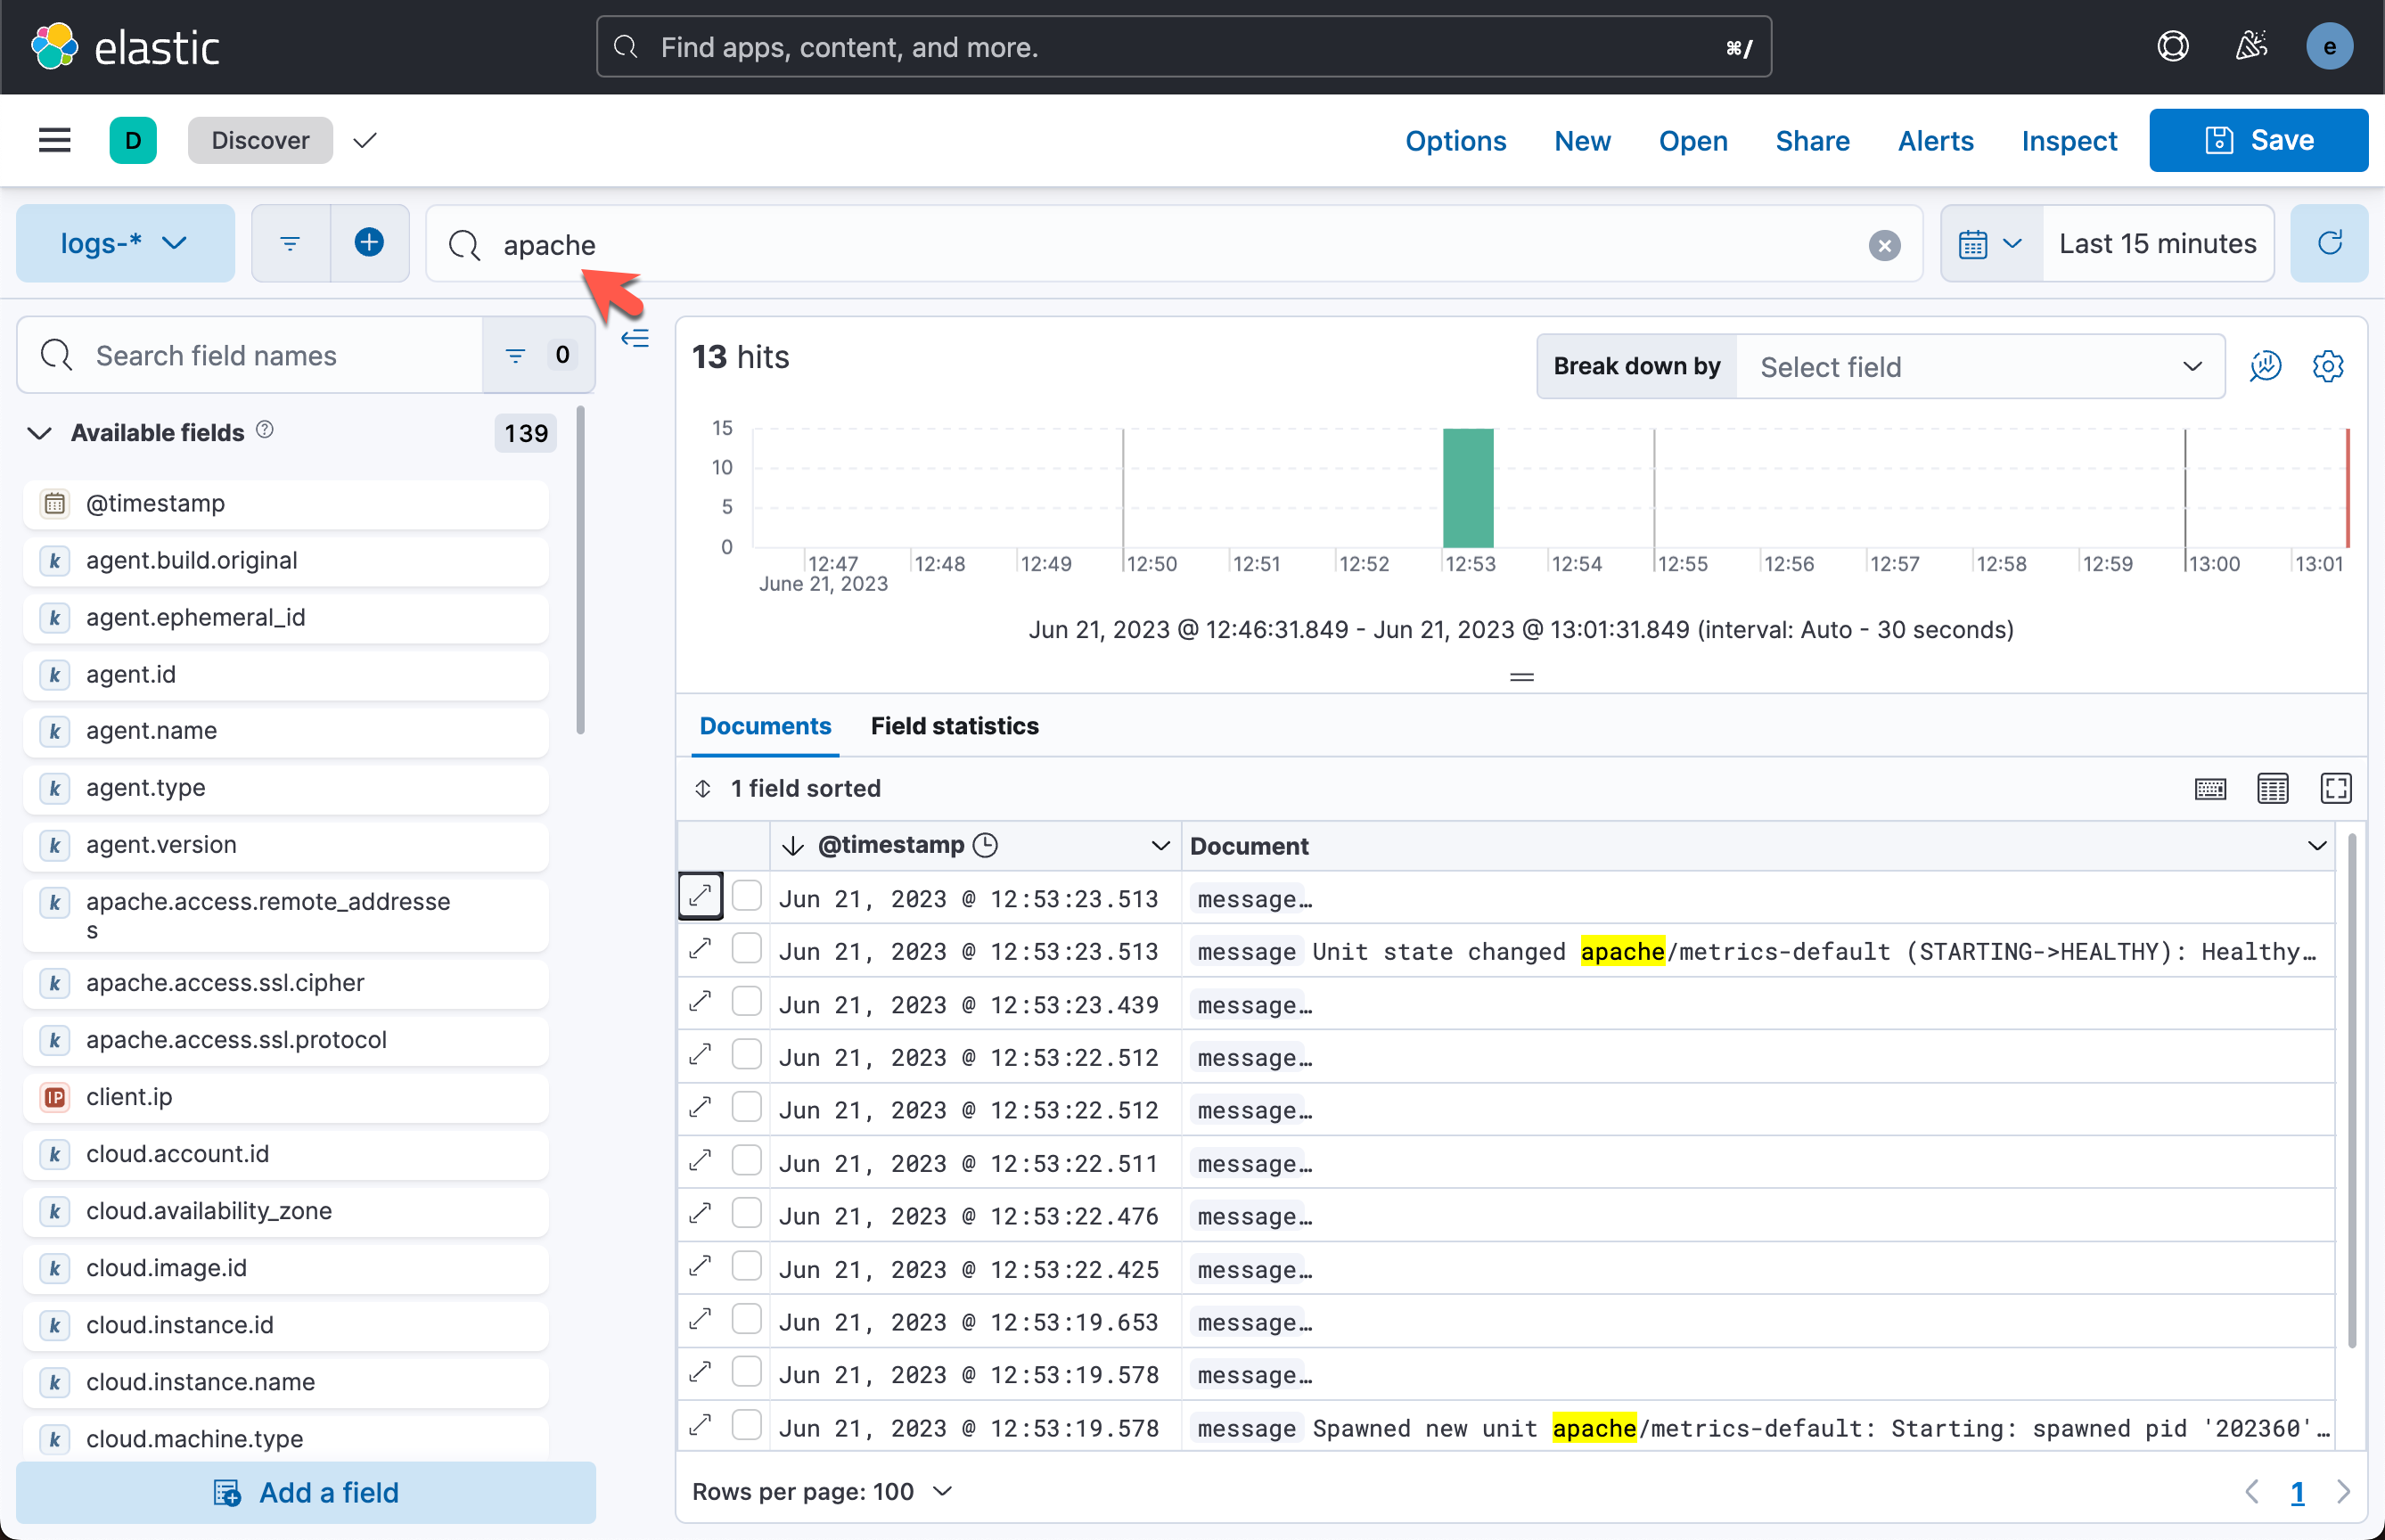Open the help menu lifebuoy icon
Image resolution: width=2385 pixels, height=1540 pixels.
click(x=2172, y=47)
